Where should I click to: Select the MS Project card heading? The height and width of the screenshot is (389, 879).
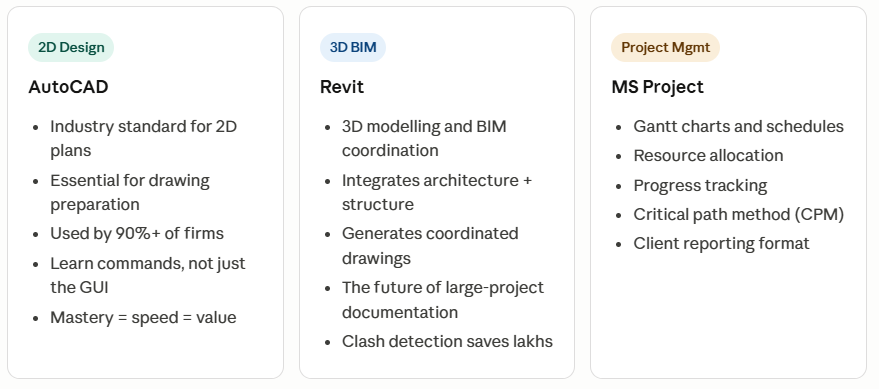658,87
